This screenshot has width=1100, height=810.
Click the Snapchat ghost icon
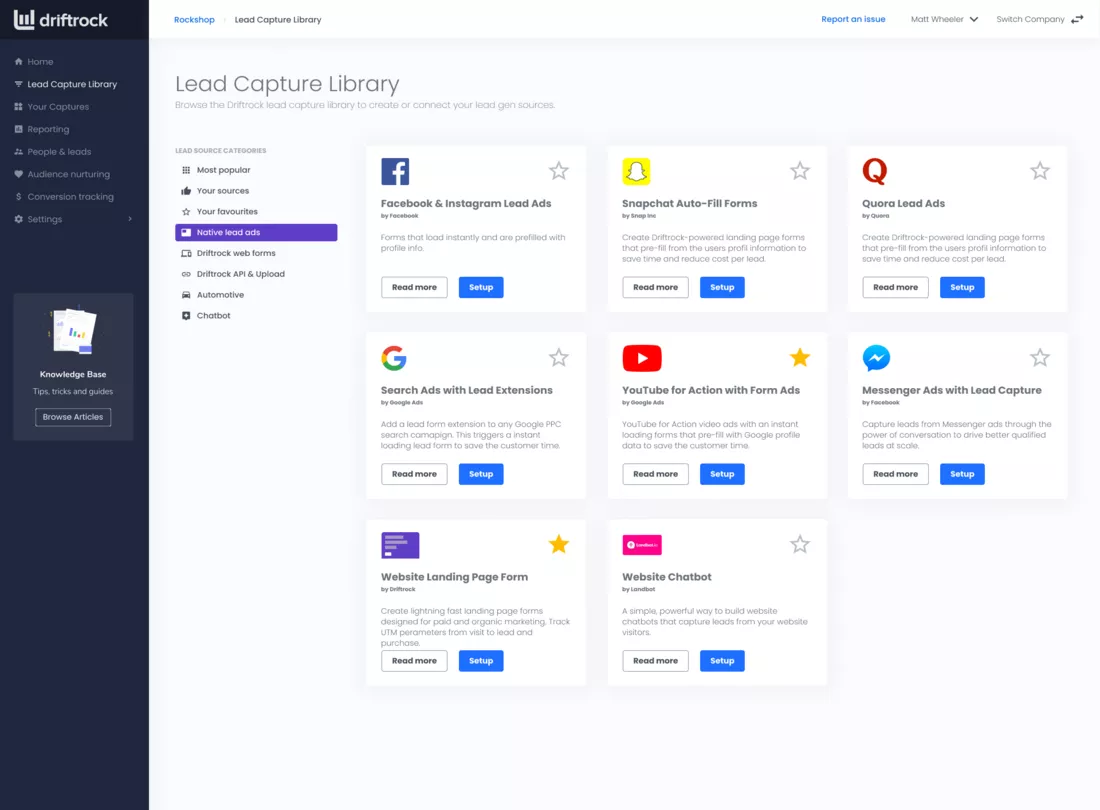[x=636, y=171]
